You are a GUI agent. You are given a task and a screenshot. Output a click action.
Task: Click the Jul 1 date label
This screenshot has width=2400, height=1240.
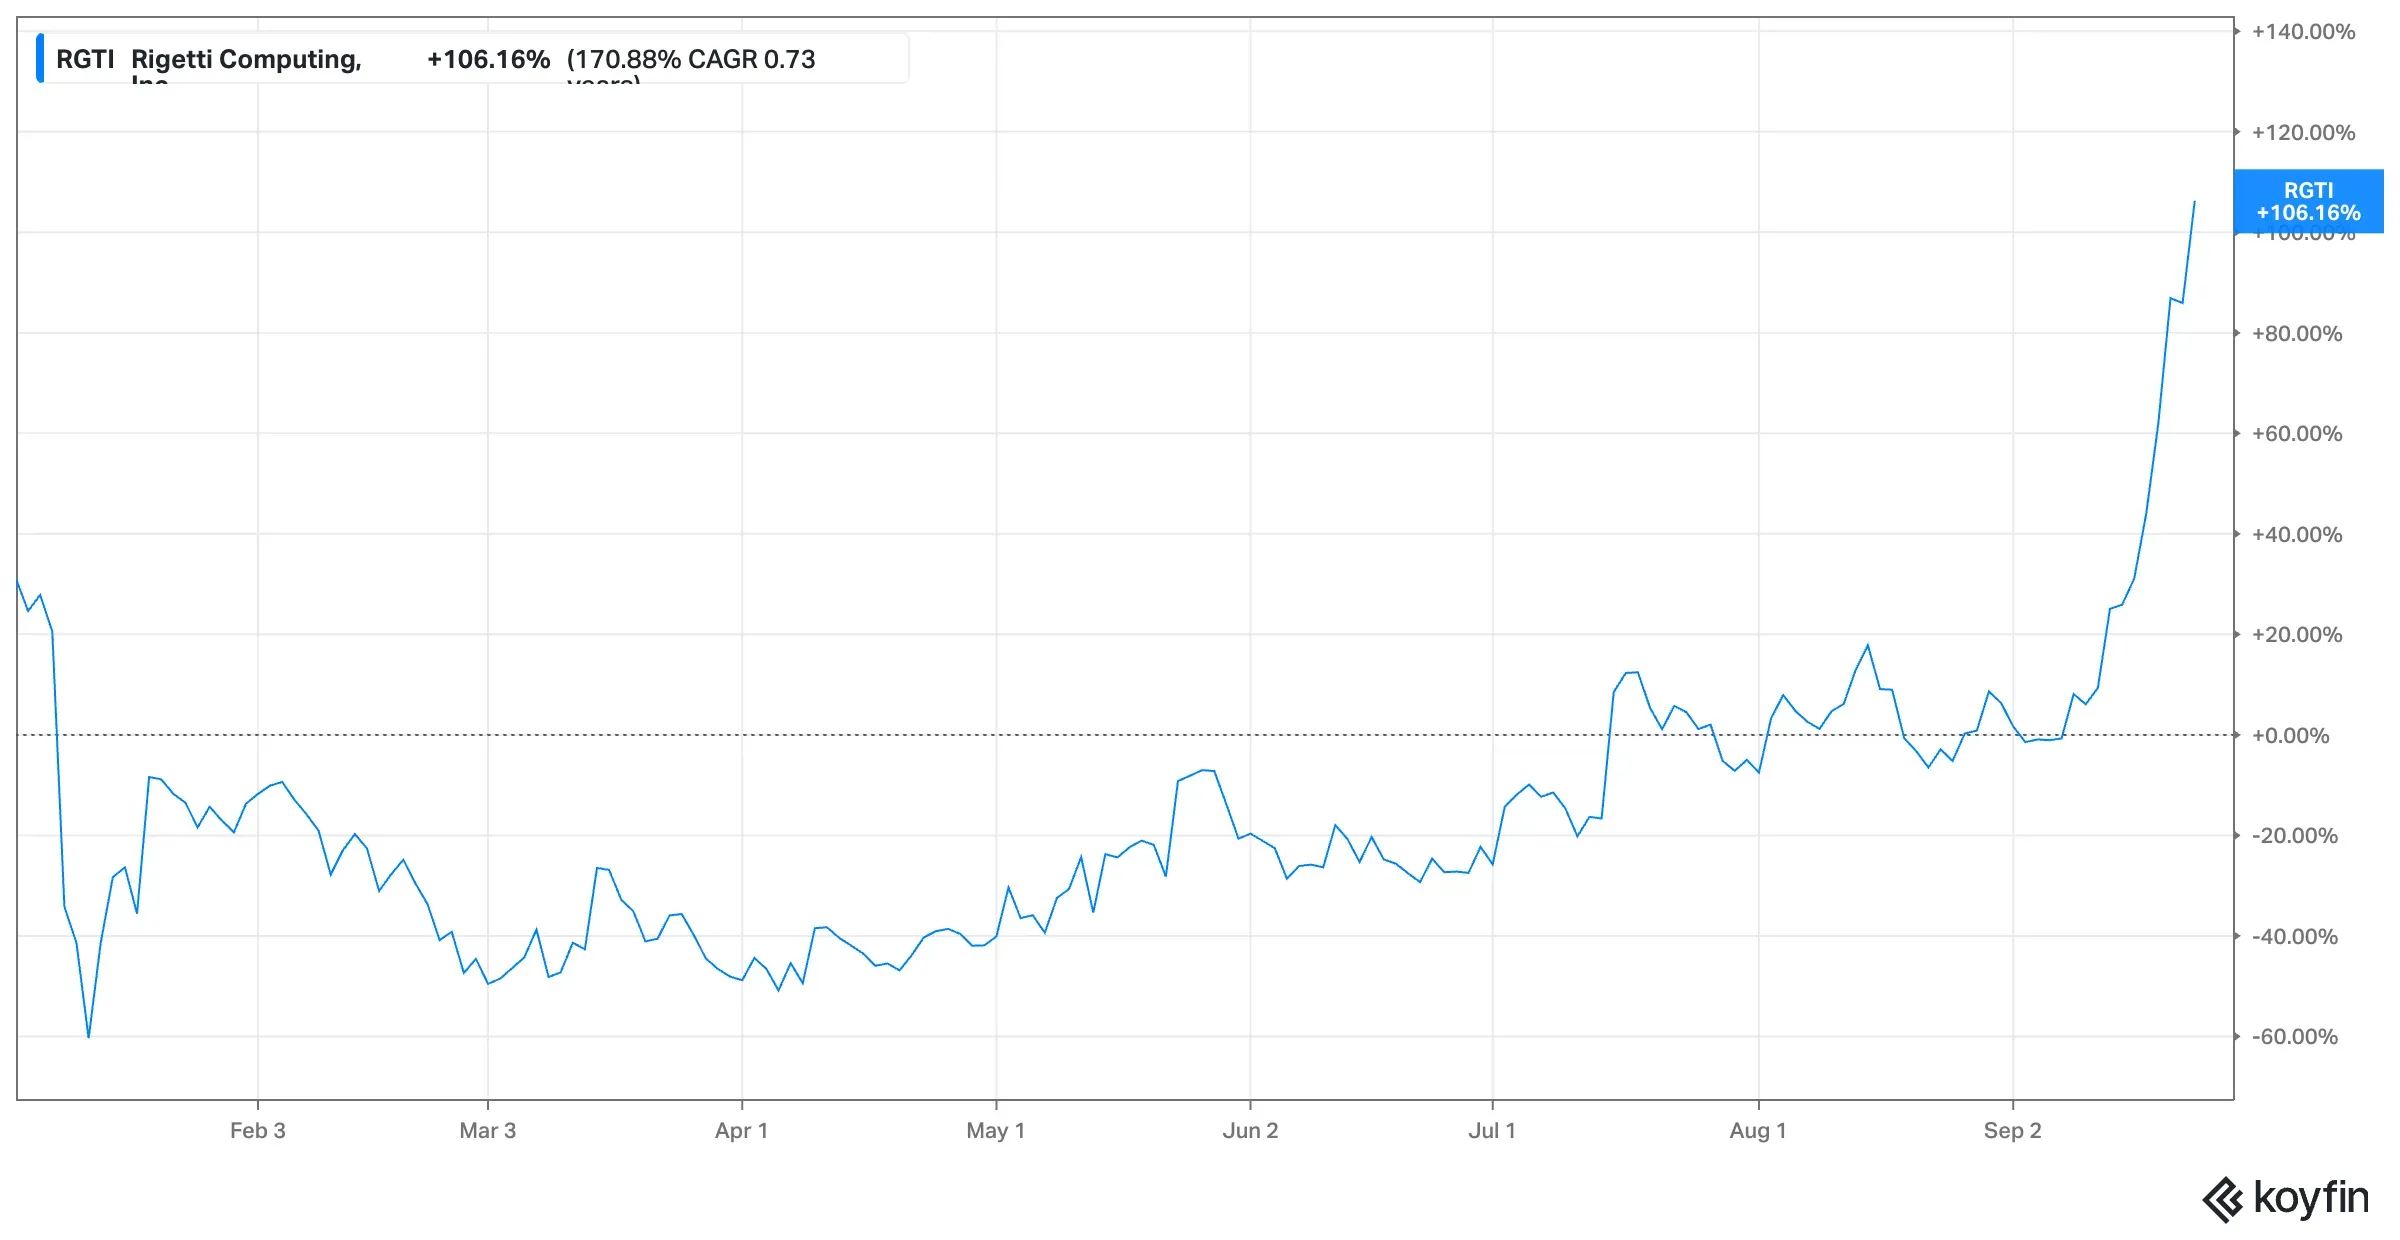[1492, 1131]
